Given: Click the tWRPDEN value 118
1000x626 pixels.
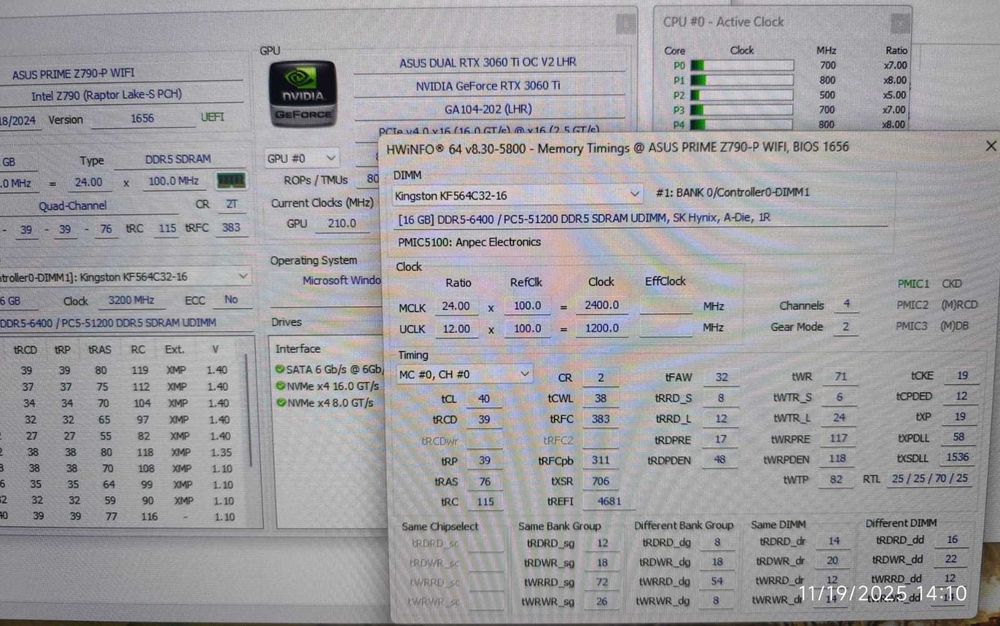Looking at the screenshot, I should (837, 458).
